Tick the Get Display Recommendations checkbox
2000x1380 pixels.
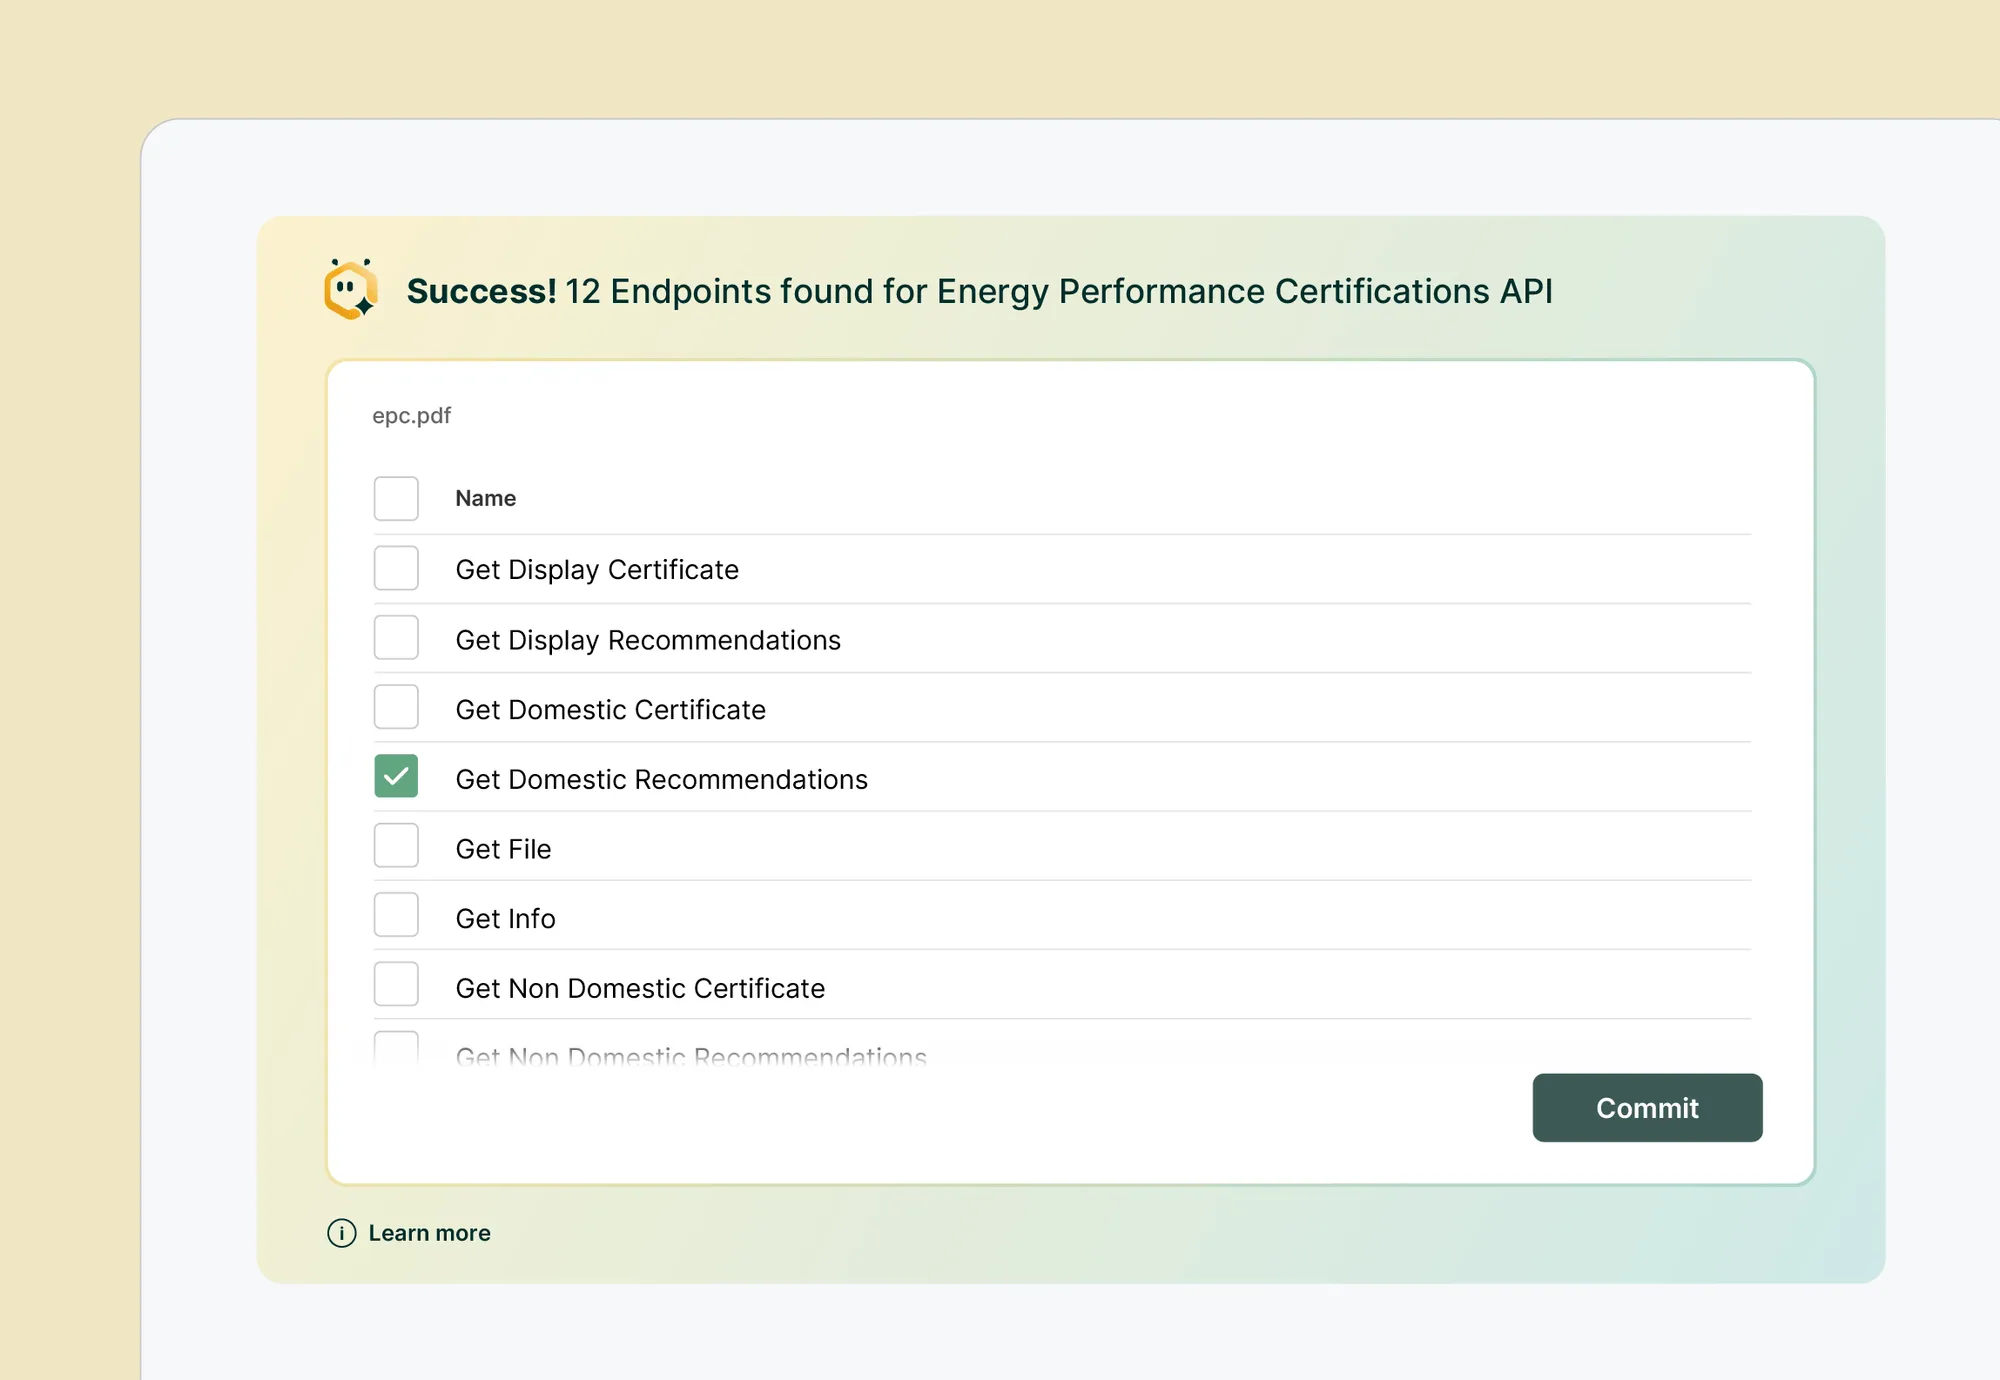[x=396, y=638]
